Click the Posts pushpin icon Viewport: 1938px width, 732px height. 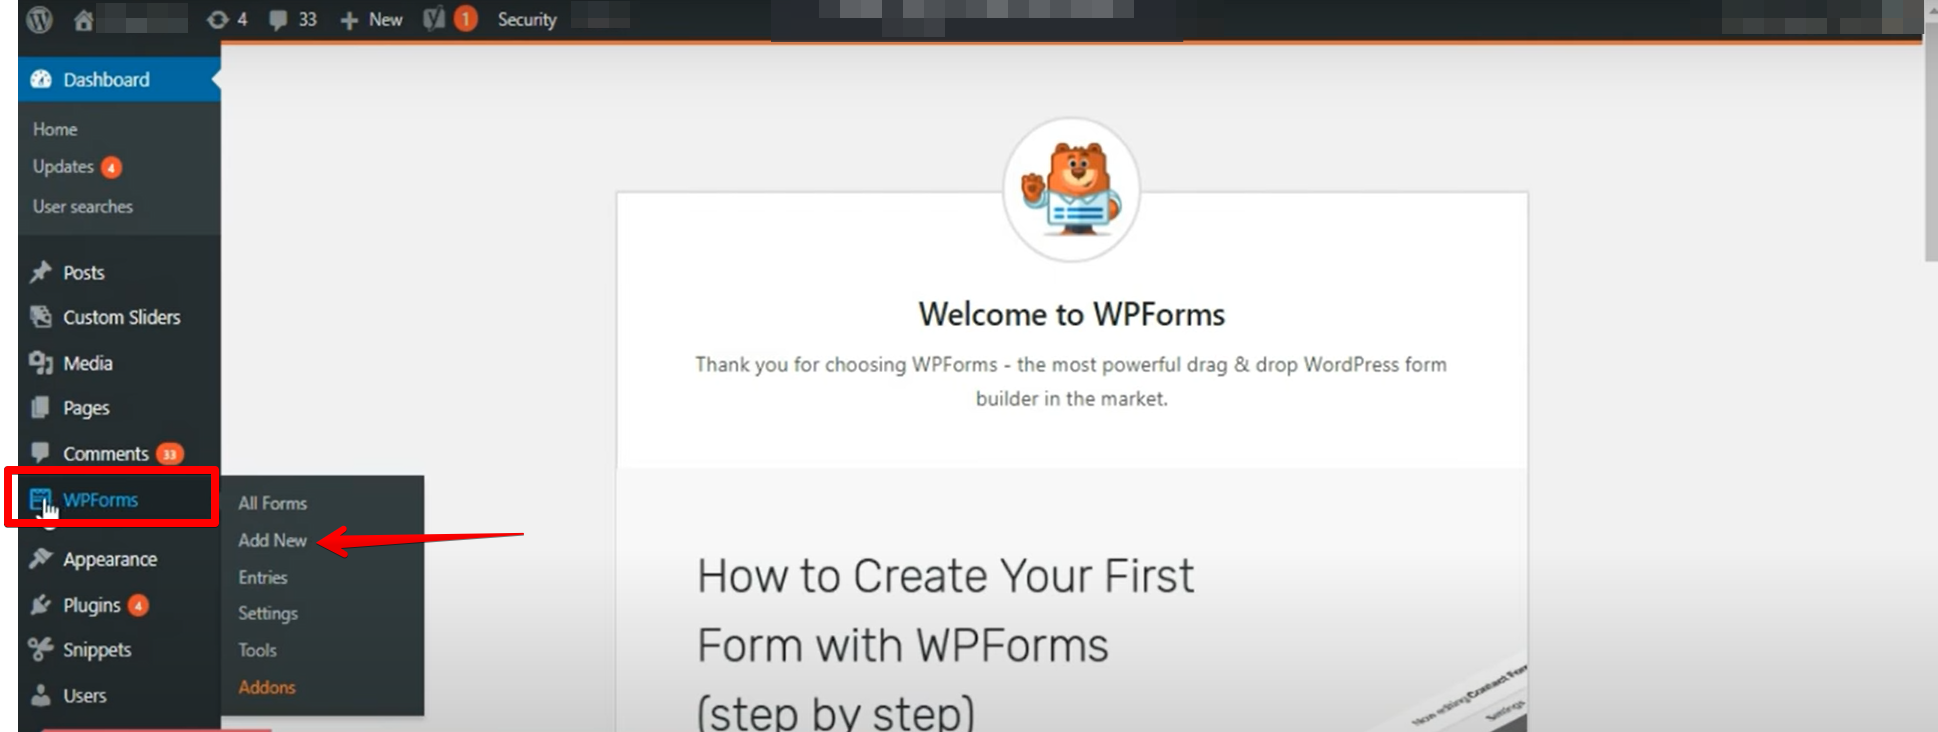40,272
